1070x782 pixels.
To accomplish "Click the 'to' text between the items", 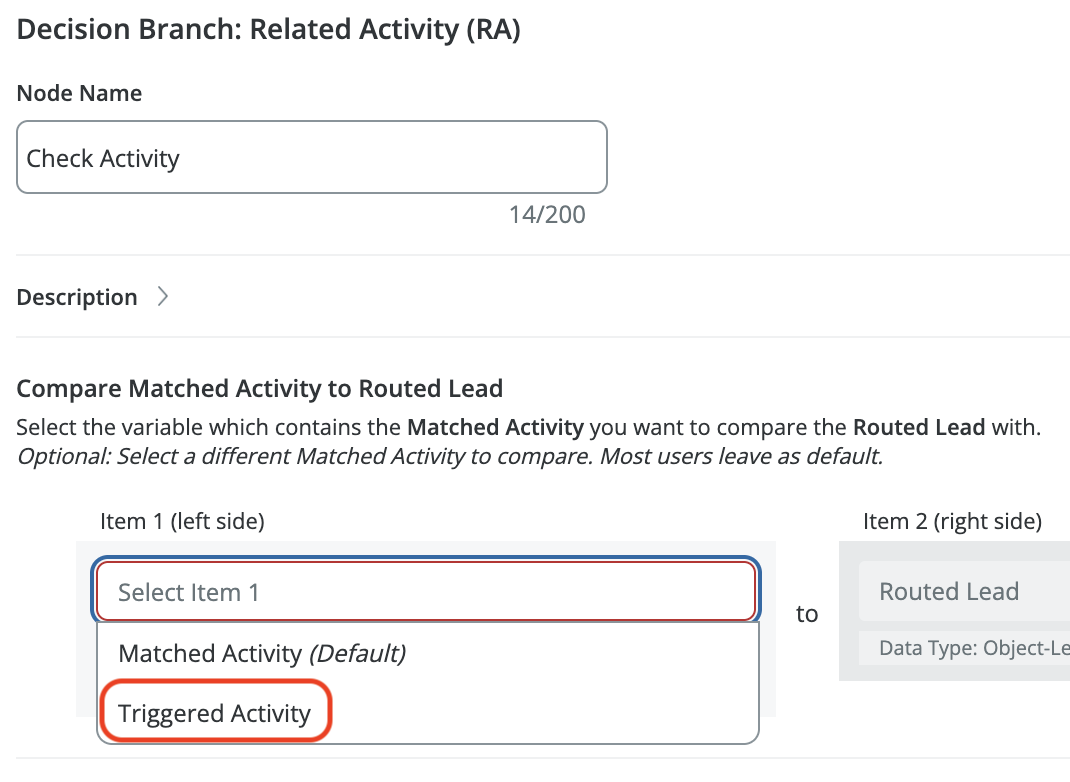I will (807, 613).
